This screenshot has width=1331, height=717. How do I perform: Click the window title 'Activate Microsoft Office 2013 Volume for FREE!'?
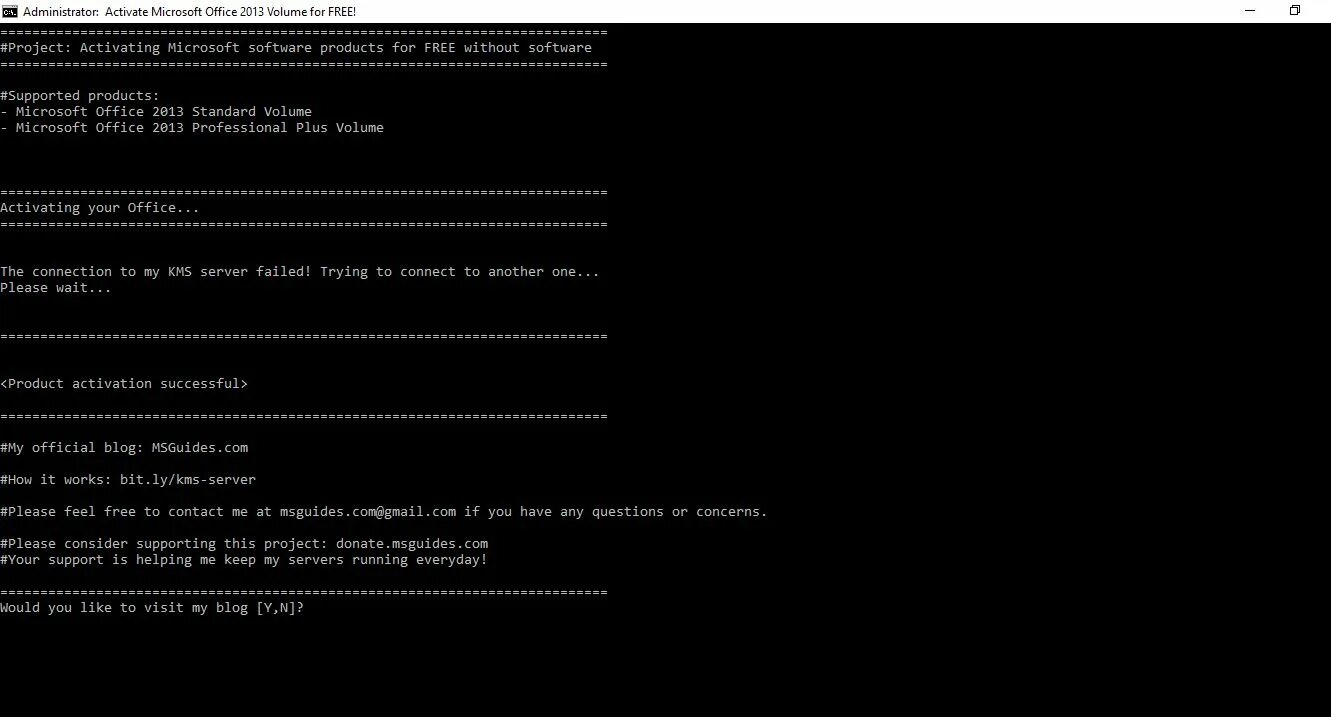pos(230,11)
